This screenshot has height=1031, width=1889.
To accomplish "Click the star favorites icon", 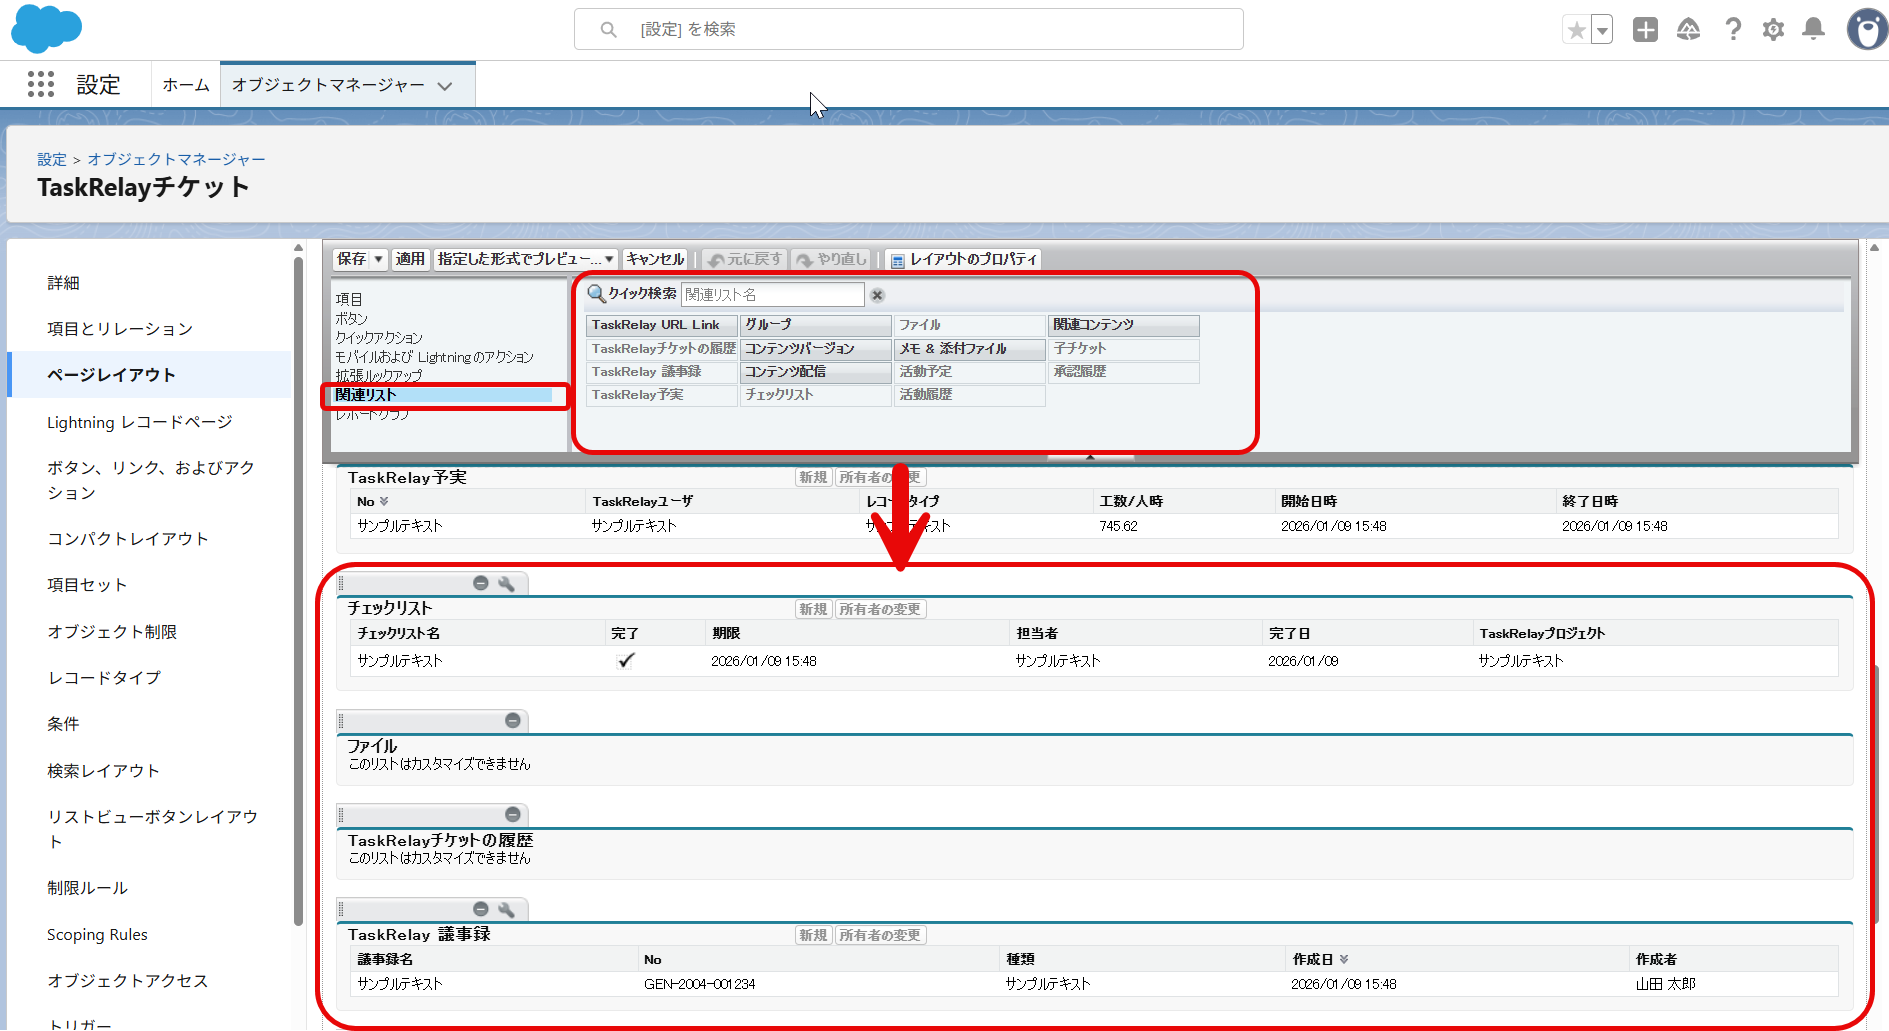I will (1577, 30).
